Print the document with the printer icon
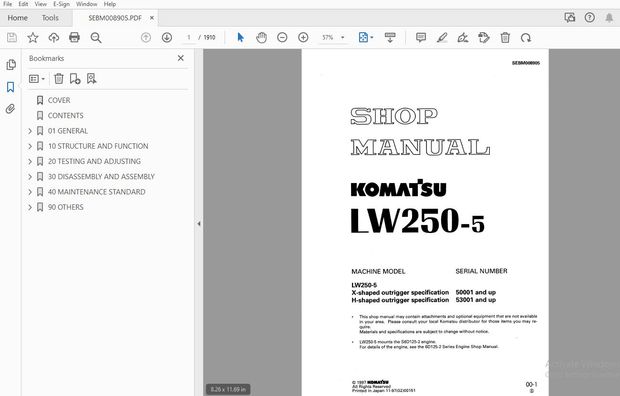620x396 pixels. point(74,38)
